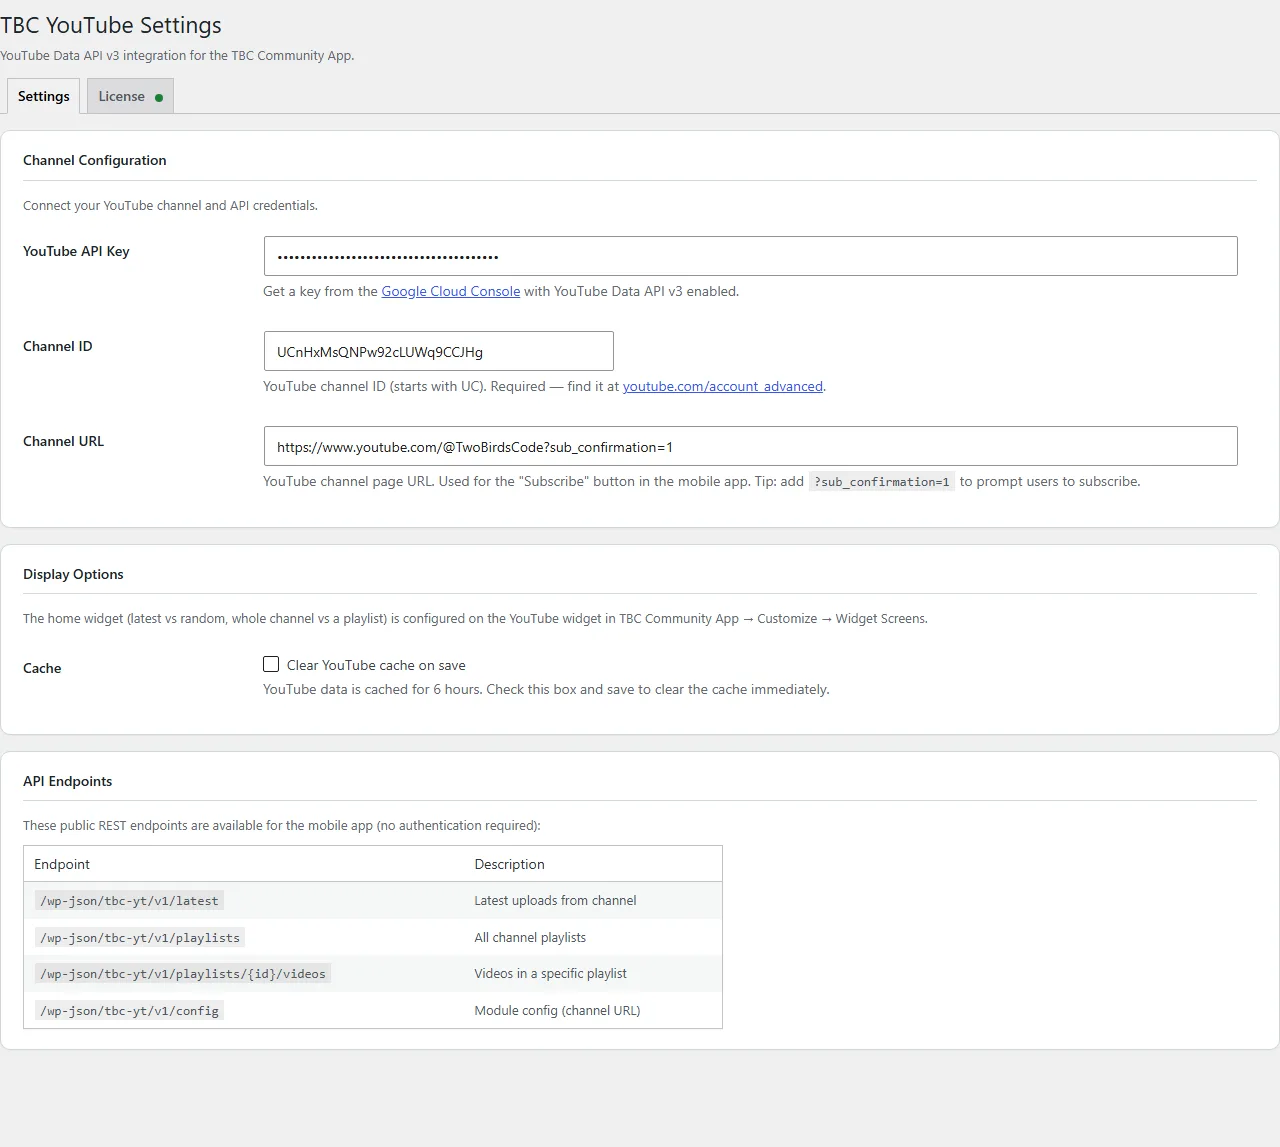Enable Clear YouTube cache on save

click(x=271, y=664)
